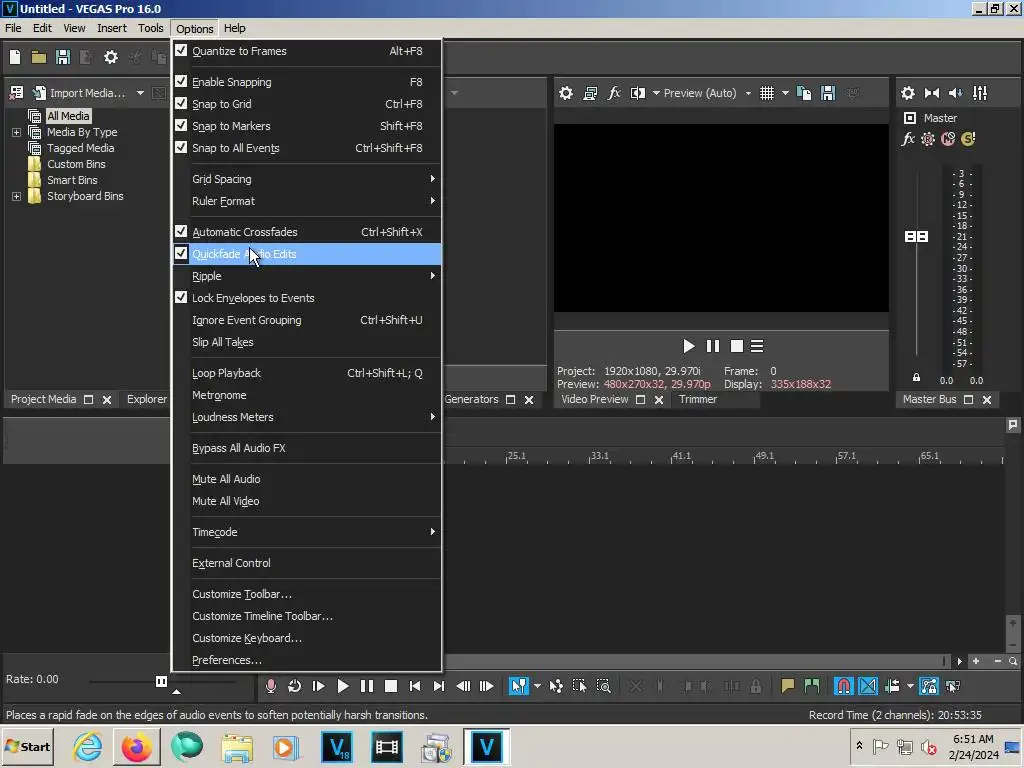Toggle Ignore Event Grouping option

[x=306, y=320]
